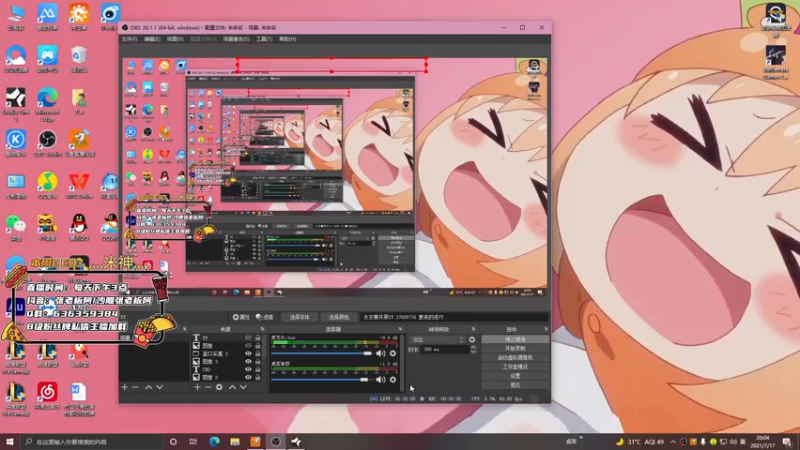Lock the TT text source
The height and width of the screenshot is (450, 800).
(258, 338)
